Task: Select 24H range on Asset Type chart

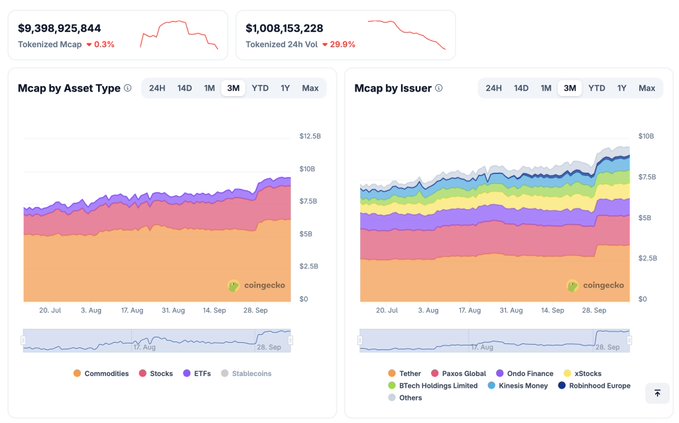Action: pyautogui.click(x=157, y=88)
